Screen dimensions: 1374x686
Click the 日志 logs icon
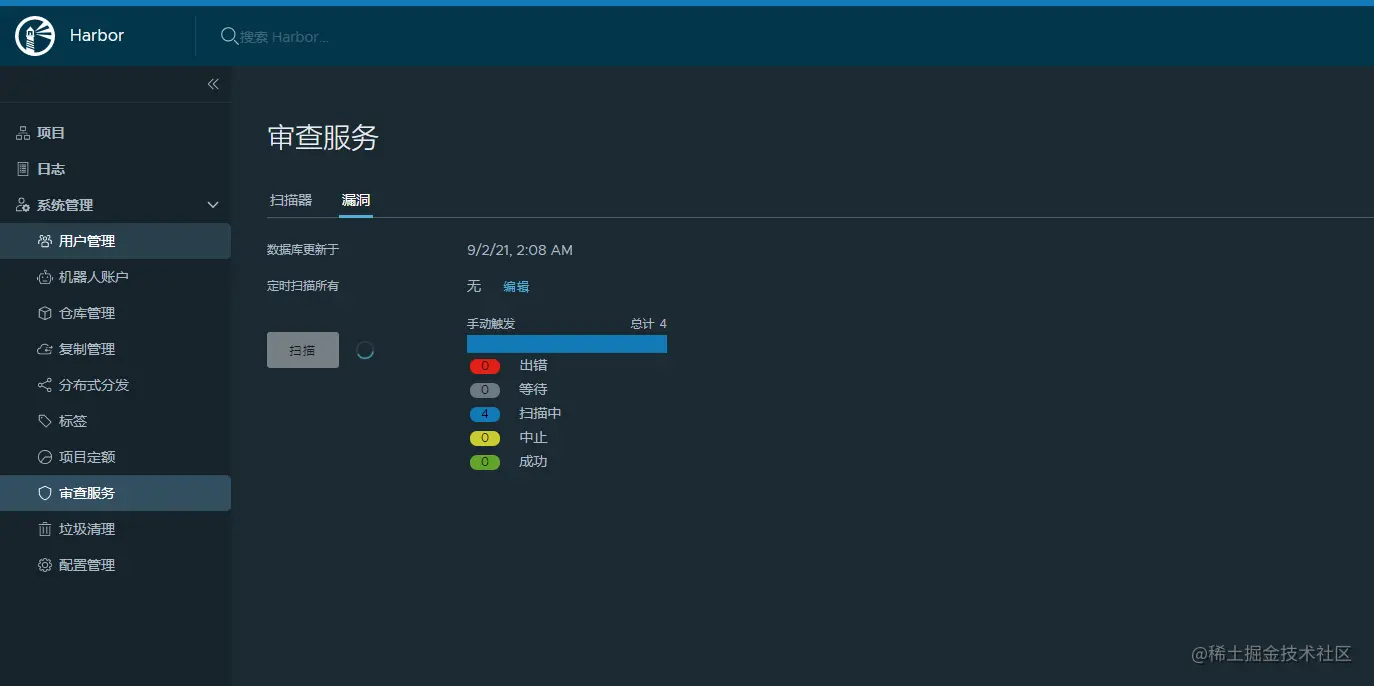tap(23, 169)
